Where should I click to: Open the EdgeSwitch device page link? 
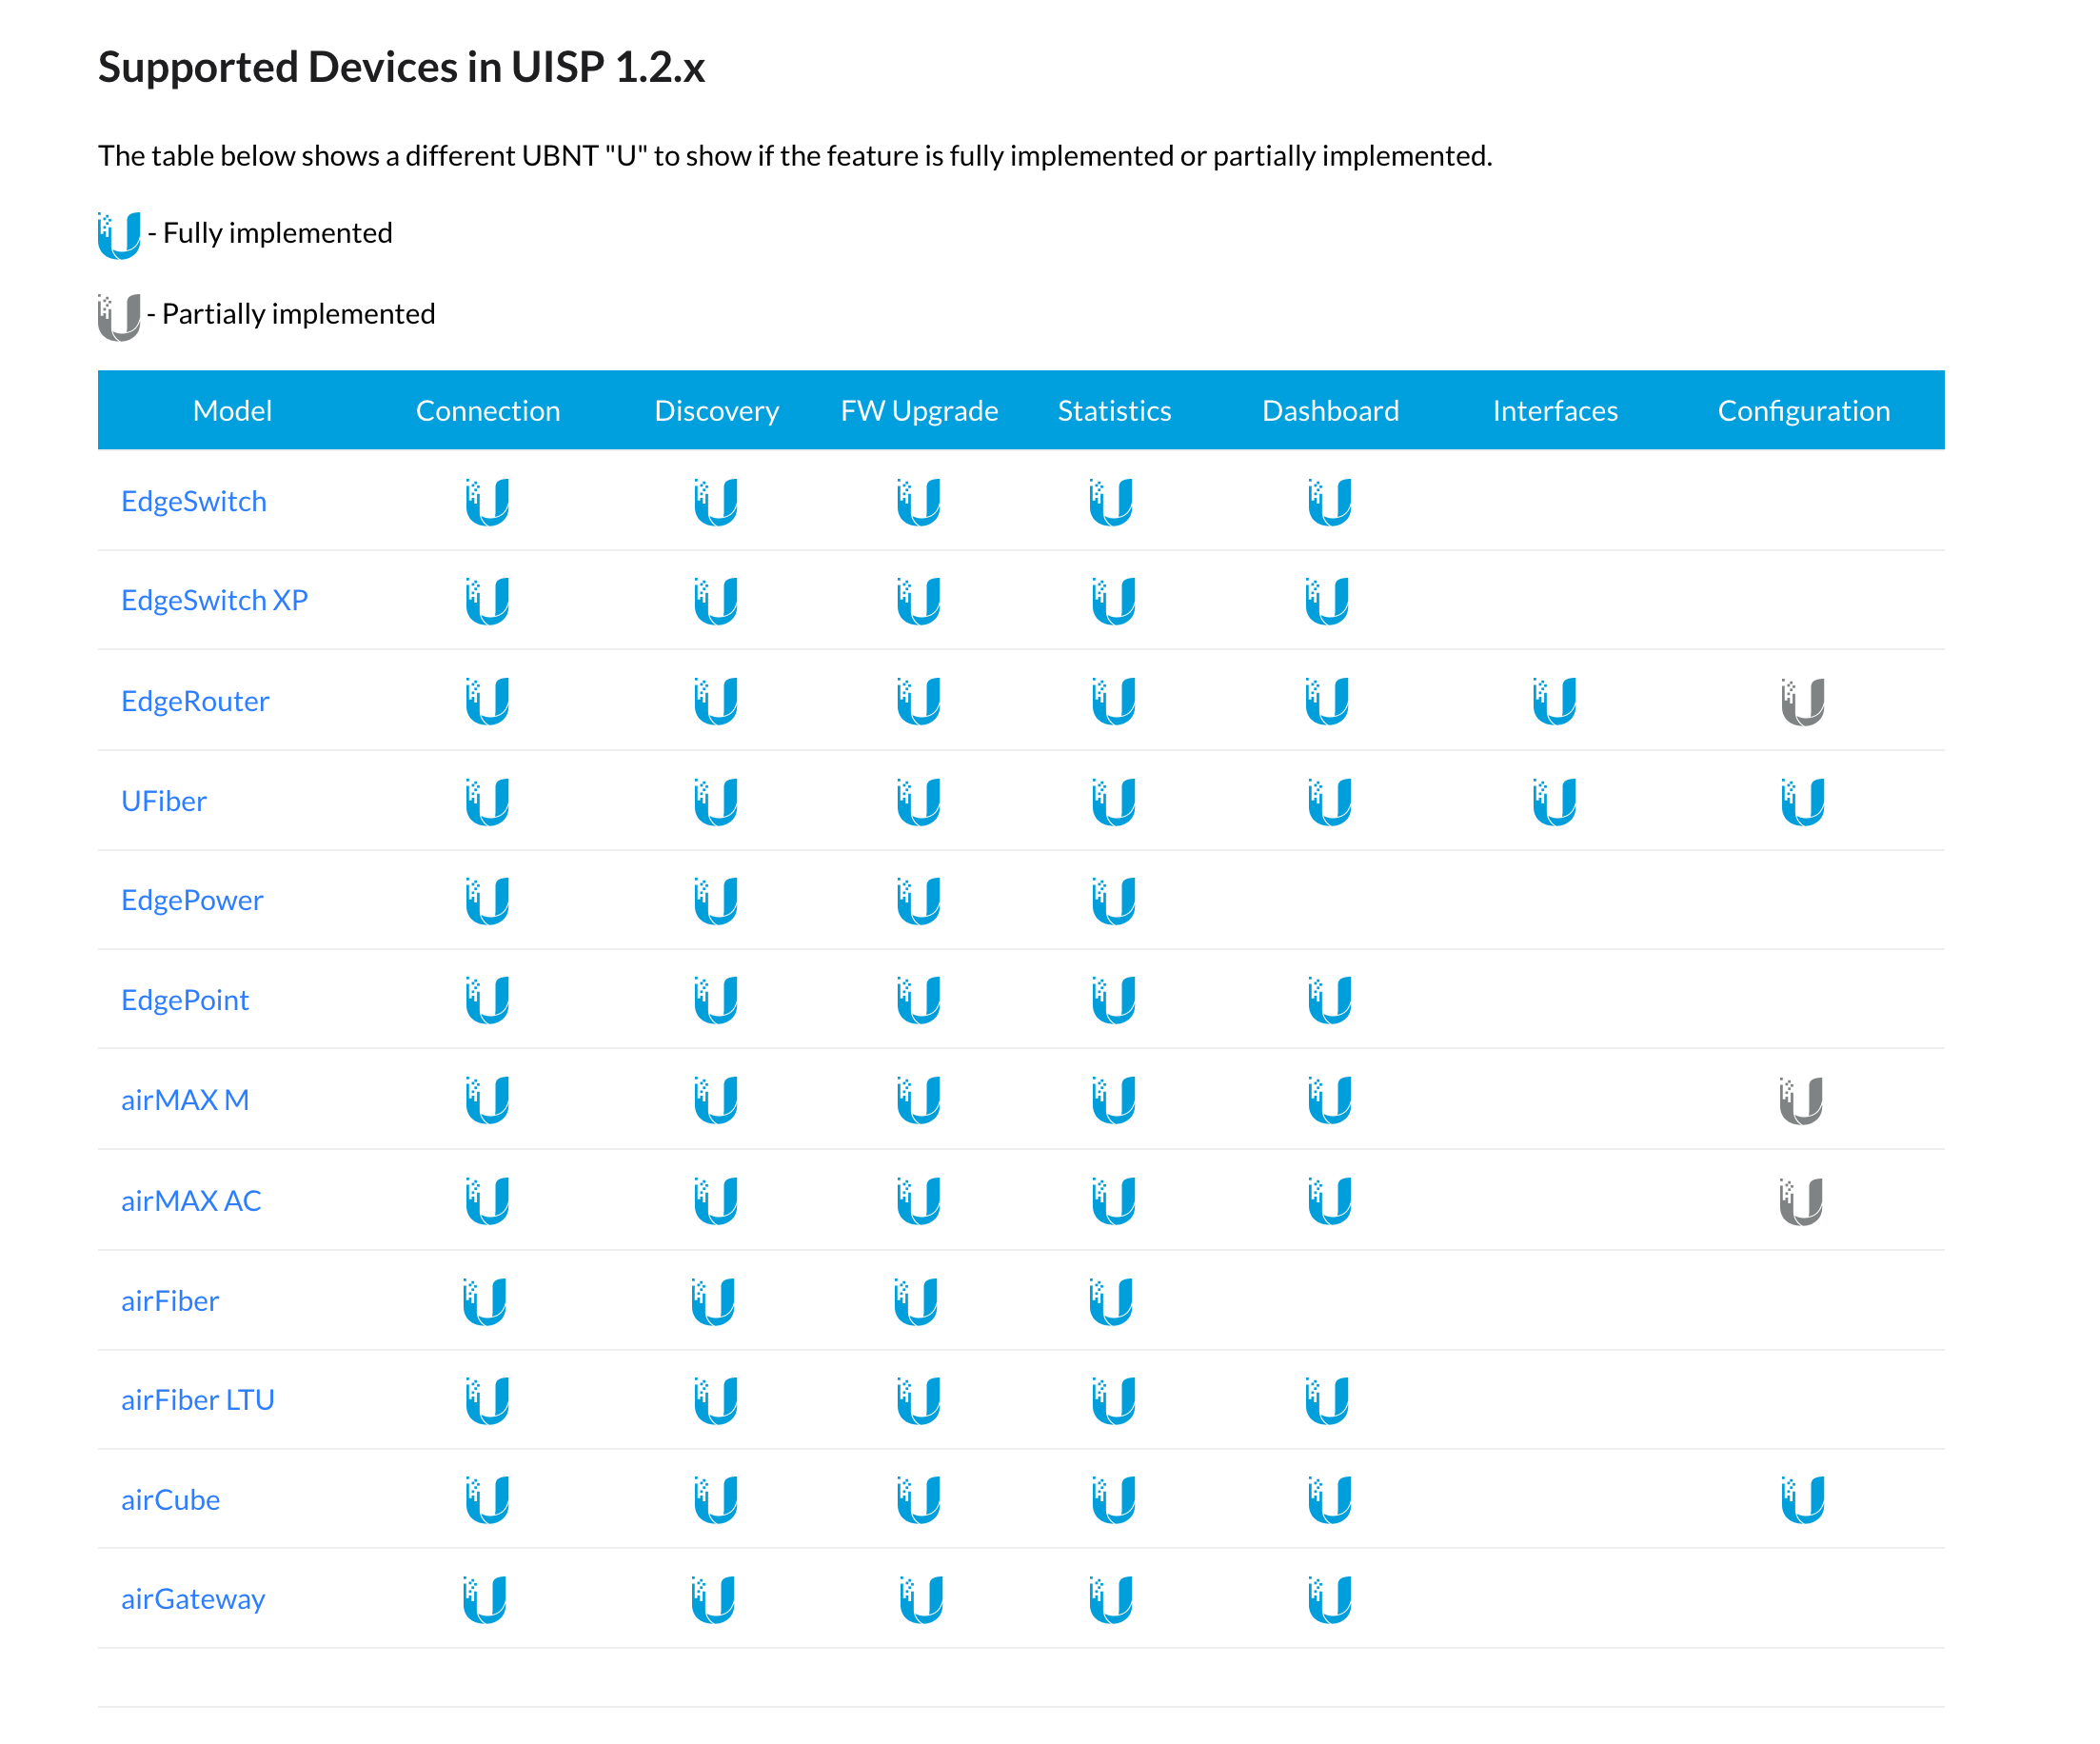[x=193, y=501]
